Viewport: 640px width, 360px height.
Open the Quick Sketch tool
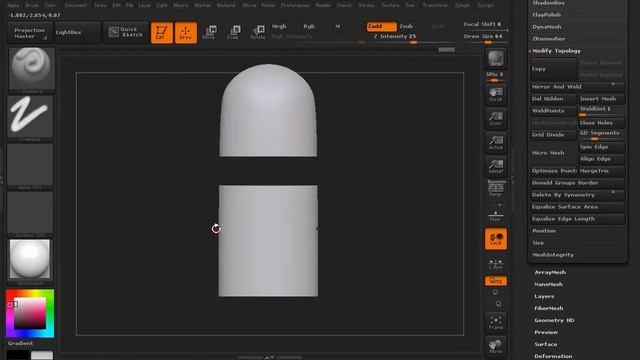(126, 32)
